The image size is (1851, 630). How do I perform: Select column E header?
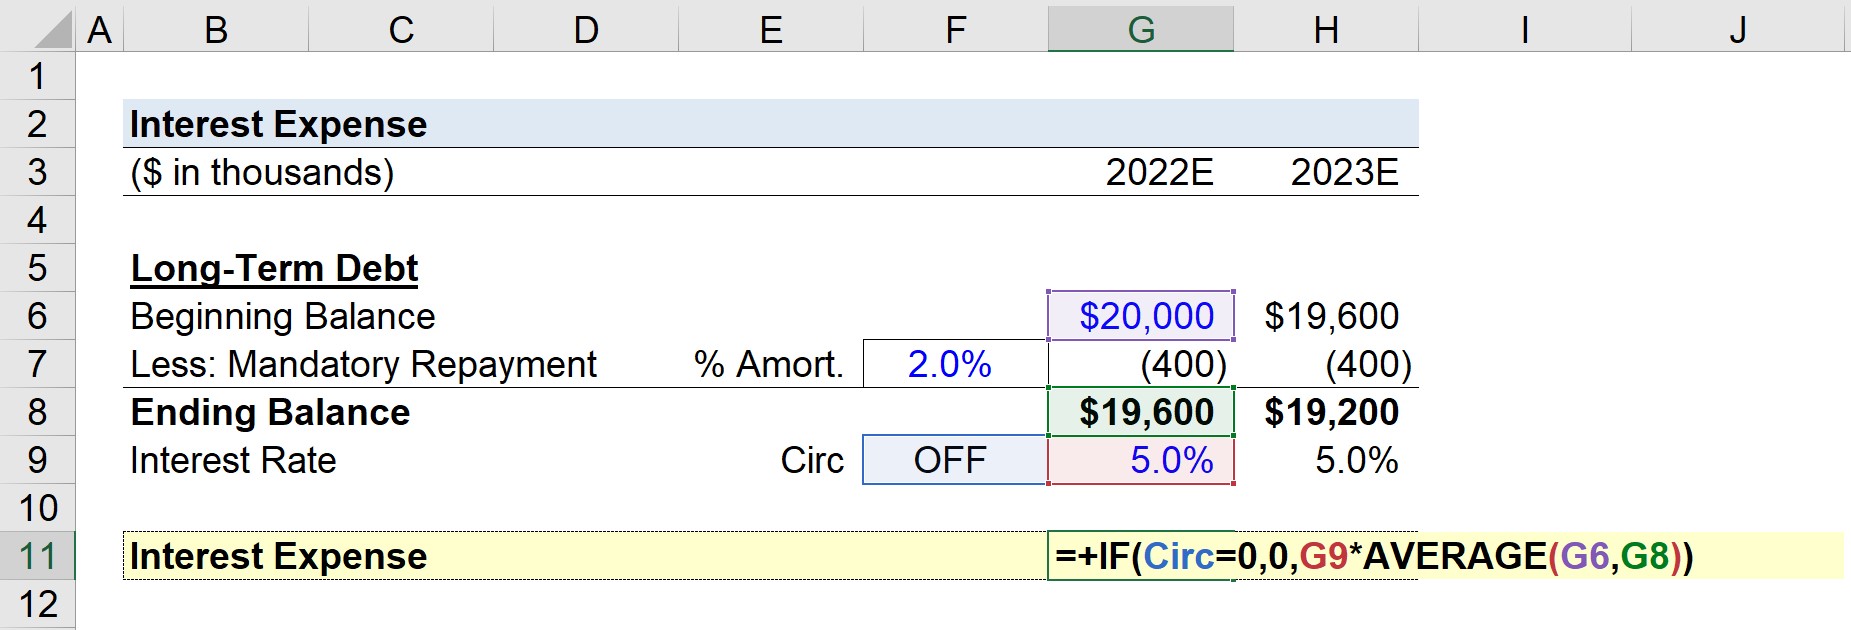[x=771, y=30]
